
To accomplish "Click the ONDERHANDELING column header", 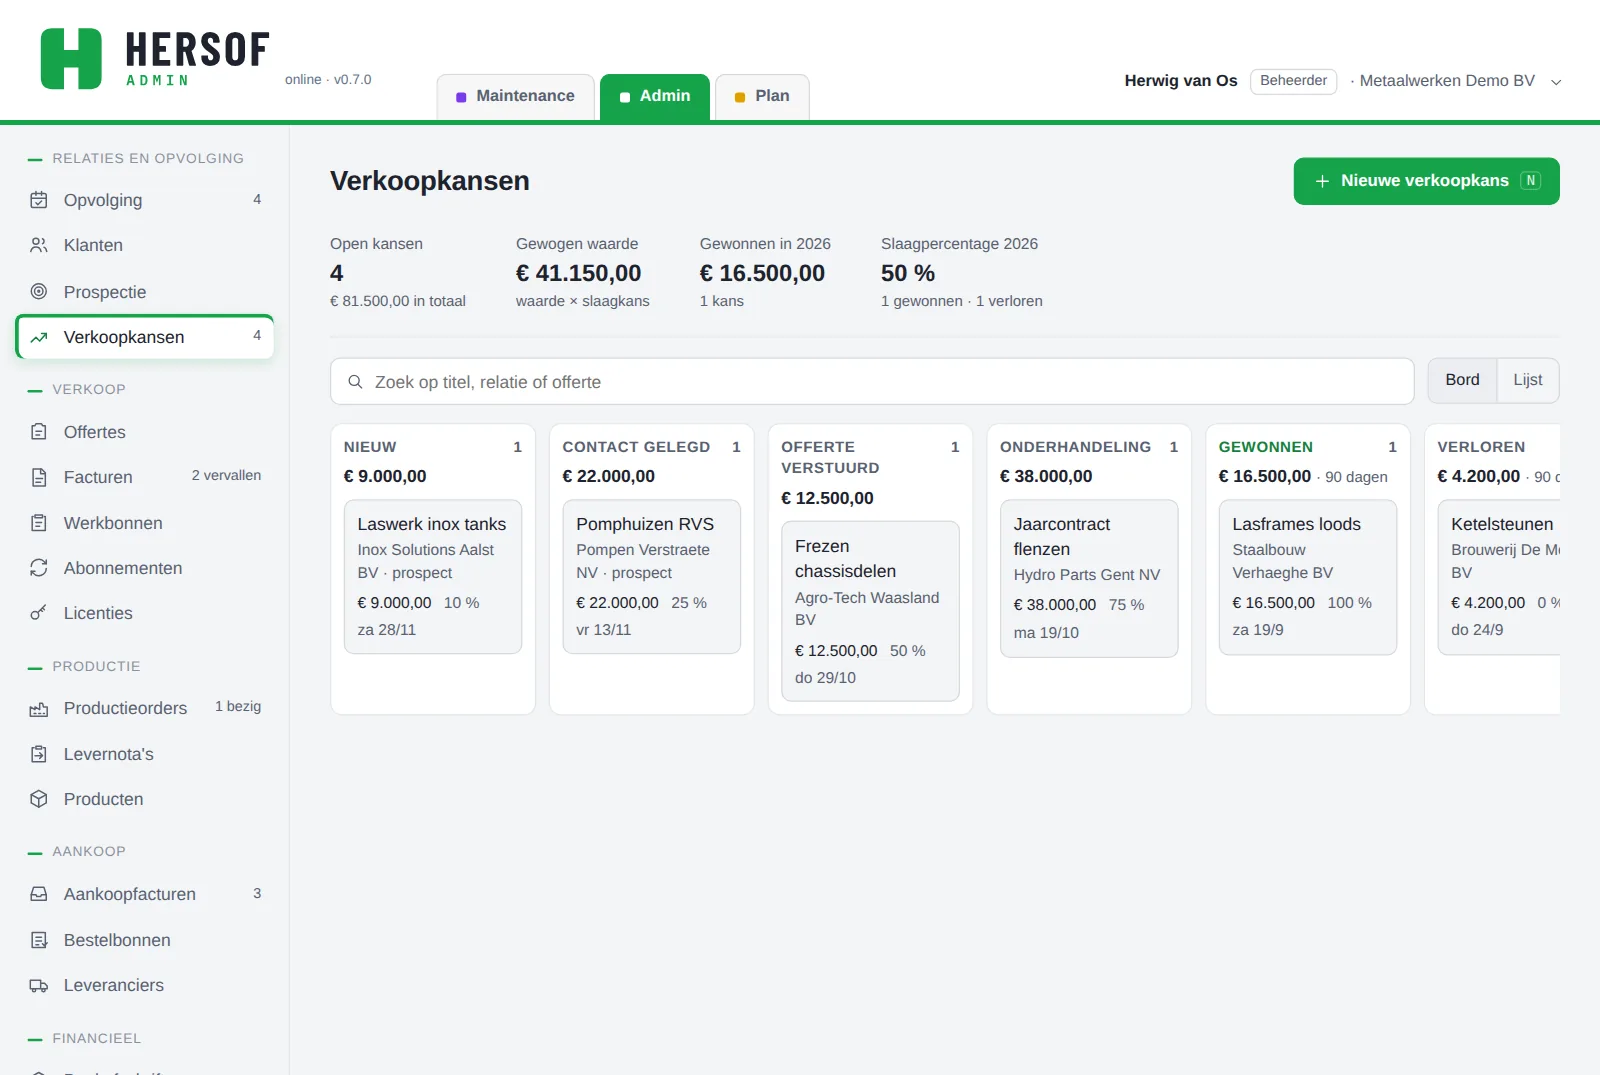I will (x=1075, y=447).
